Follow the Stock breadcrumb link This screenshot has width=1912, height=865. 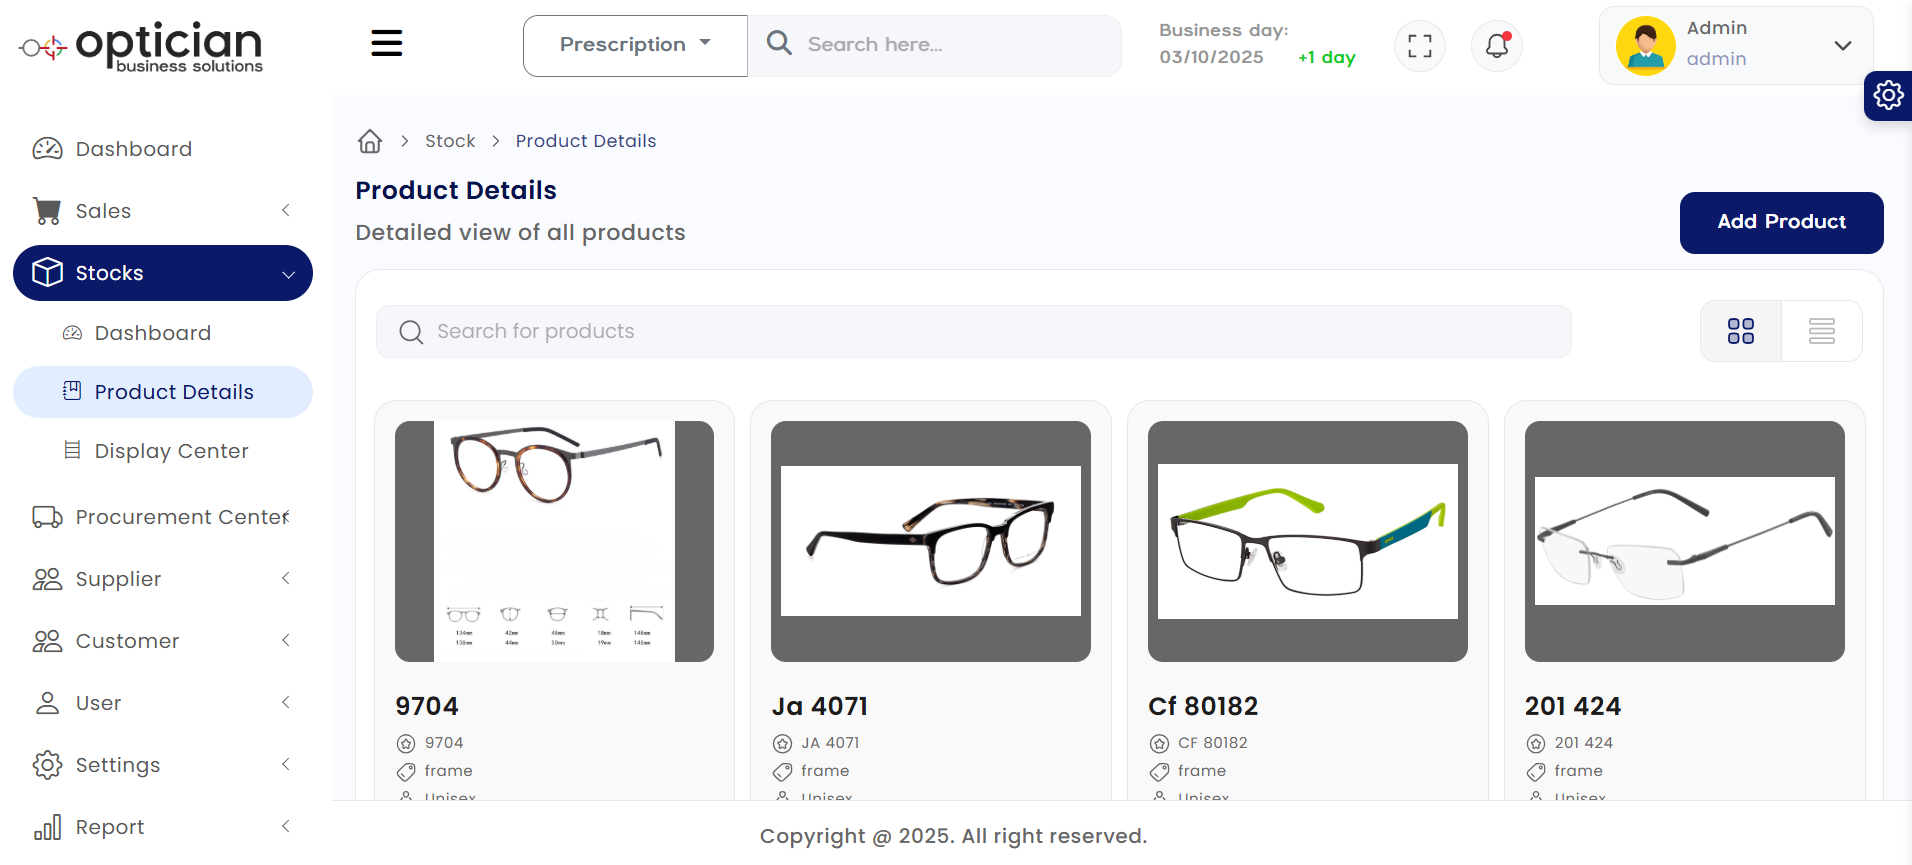click(450, 141)
